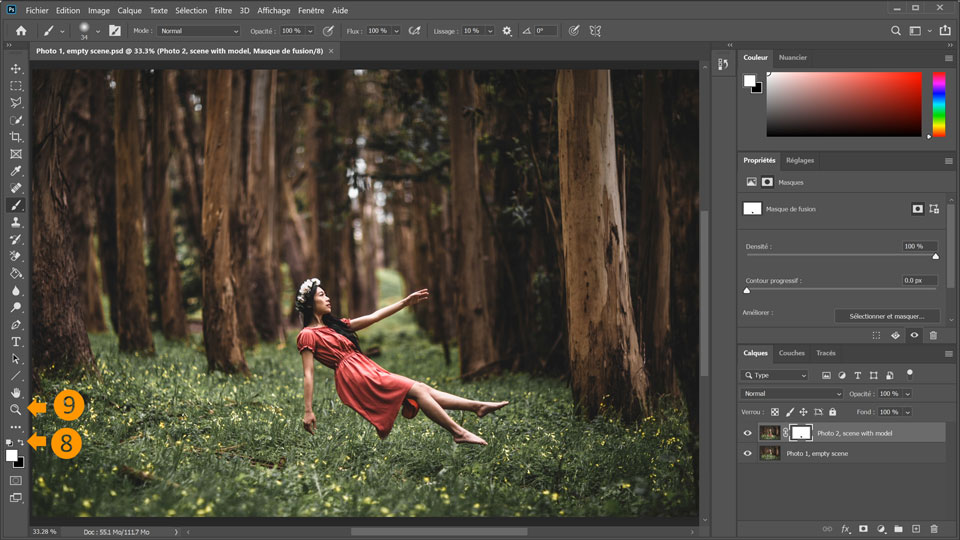This screenshot has height=540, width=960.
Task: Expand the layer filter Type dropdown
Action: coord(775,375)
